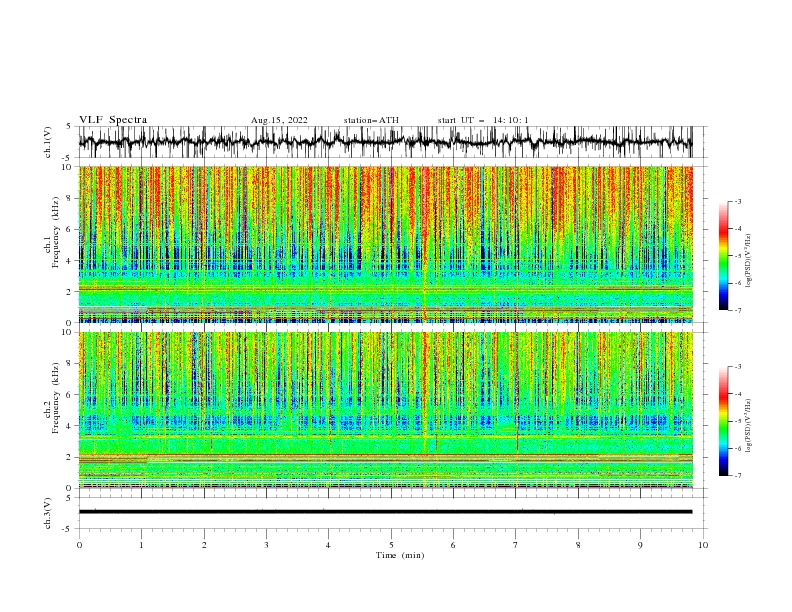Viewport: 792px width, 612px height.
Task: Click the "Time (min)" x-axis label
Action: click(x=400, y=555)
